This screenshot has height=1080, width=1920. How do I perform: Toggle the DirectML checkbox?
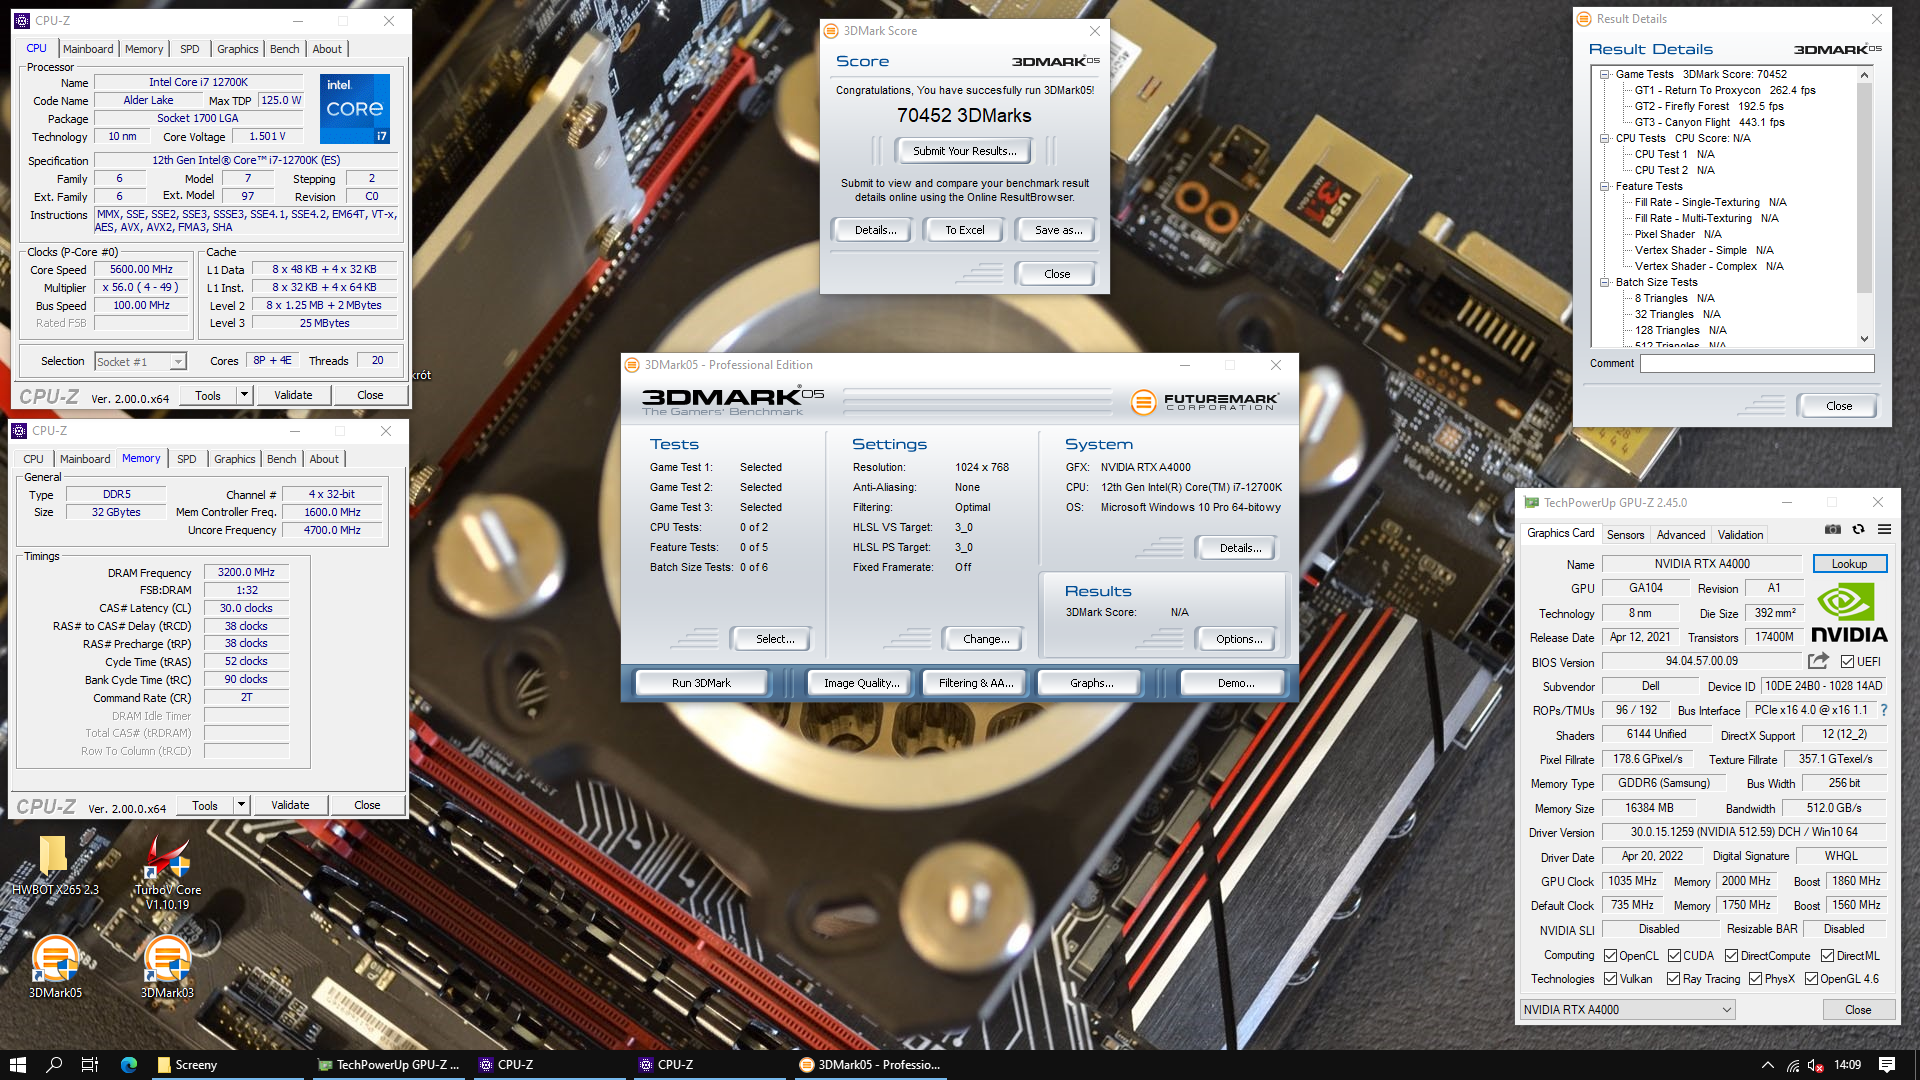pyautogui.click(x=1827, y=956)
